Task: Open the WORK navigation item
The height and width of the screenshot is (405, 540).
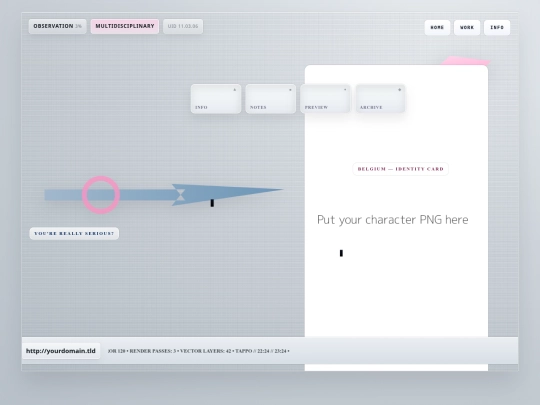Action: pos(467,28)
